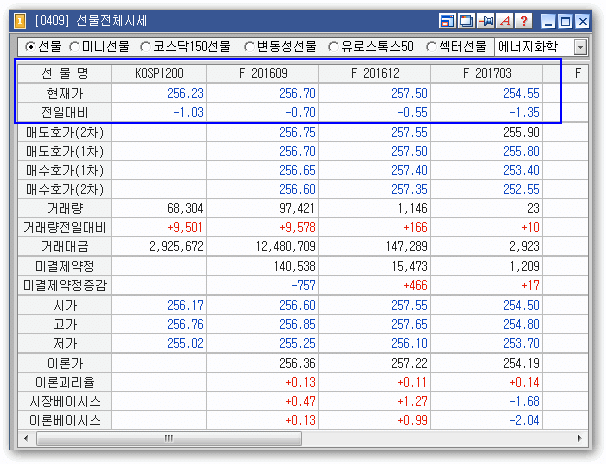Click the open interest 140,538
Viewport: 606px width, 464px height.
(x=295, y=266)
